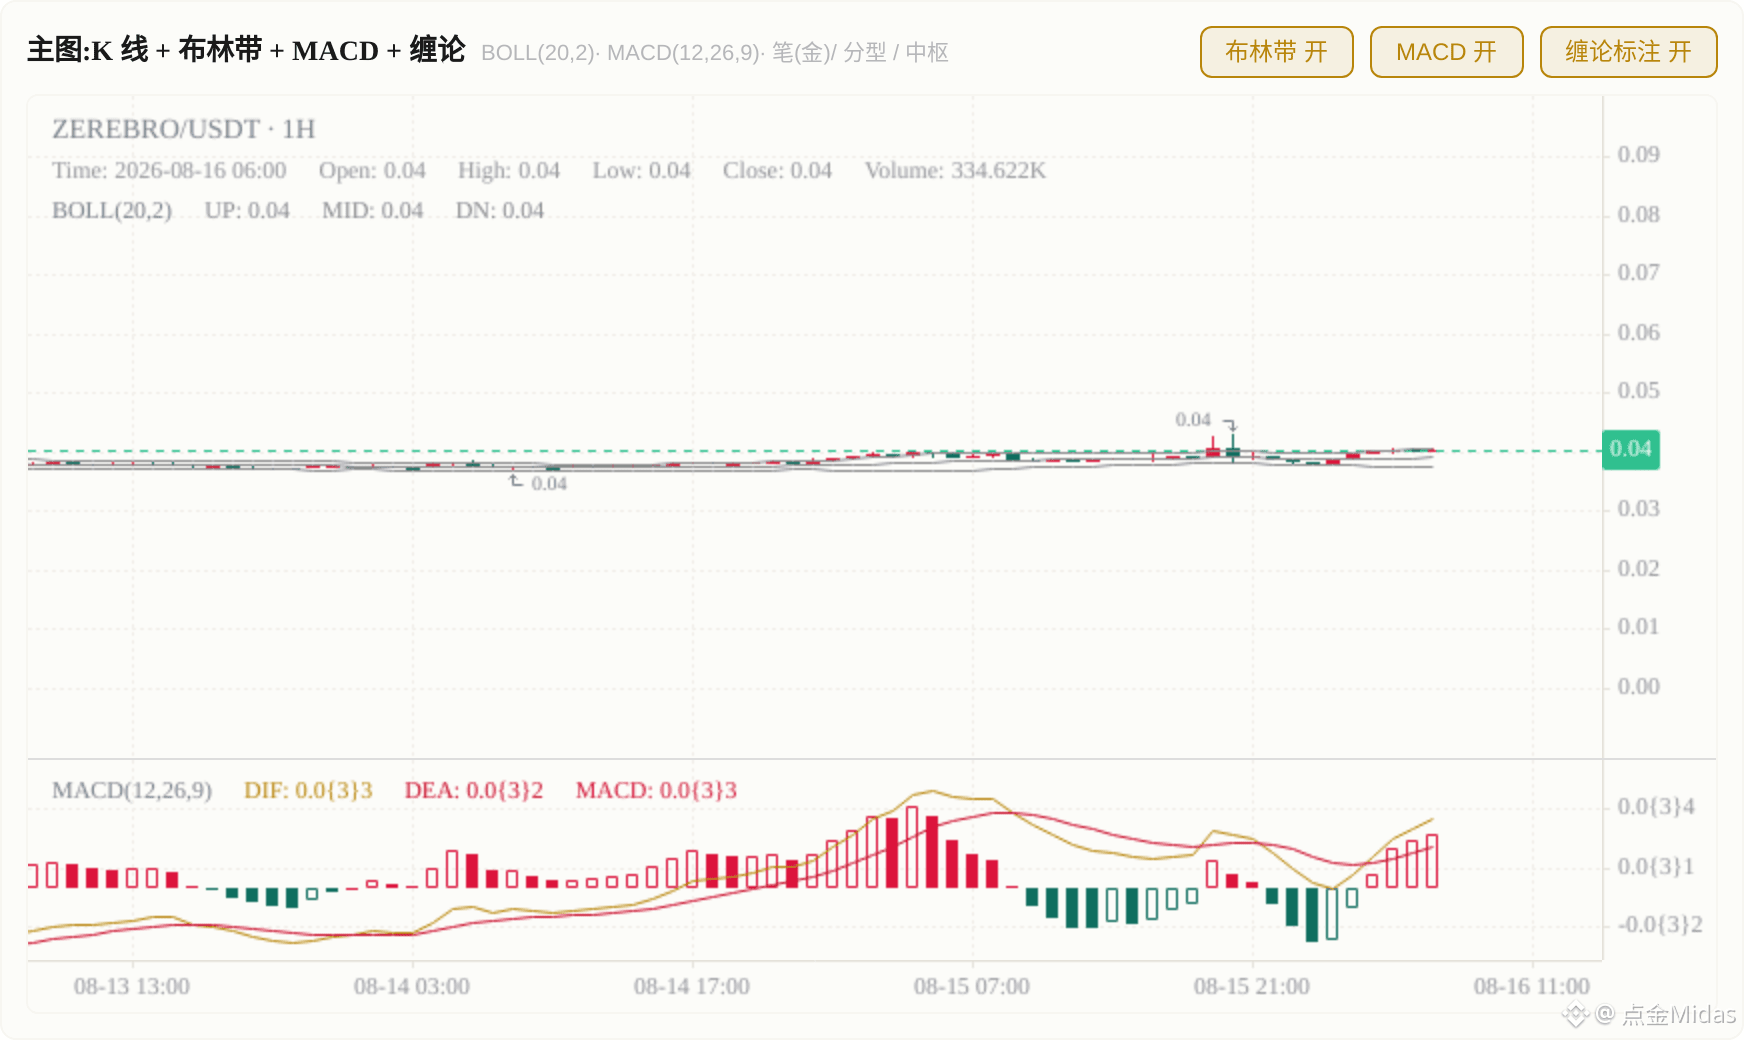Click the 0.09 price axis label
The image size is (1744, 1040).
click(1638, 155)
